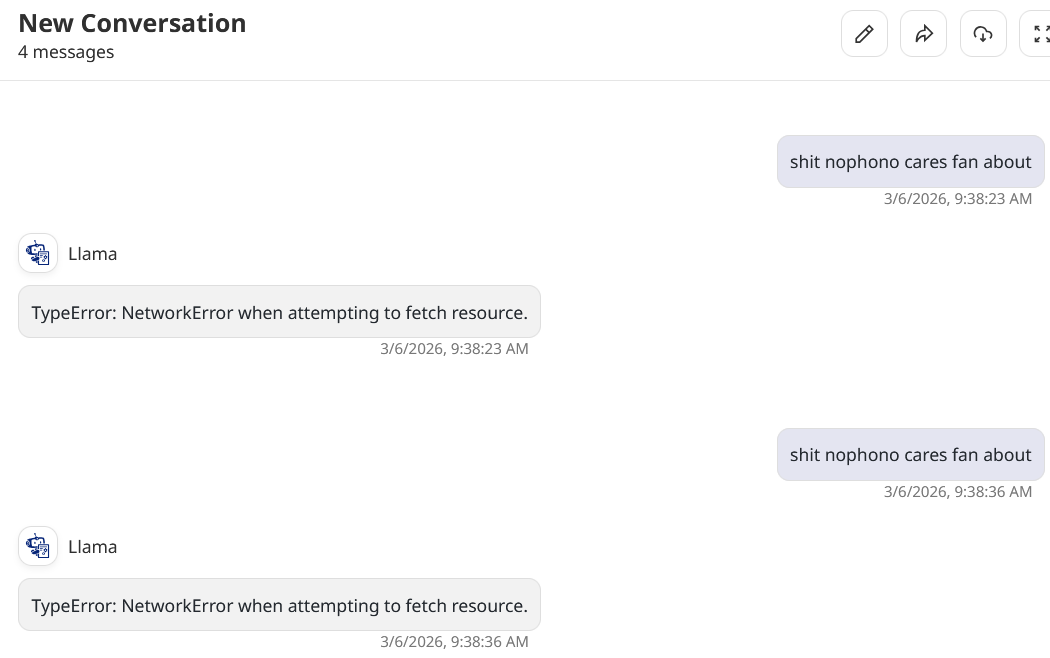This screenshot has width=1050, height=658.
Task: Click the second TypeError NetworkError response bubble
Action: click(x=279, y=606)
